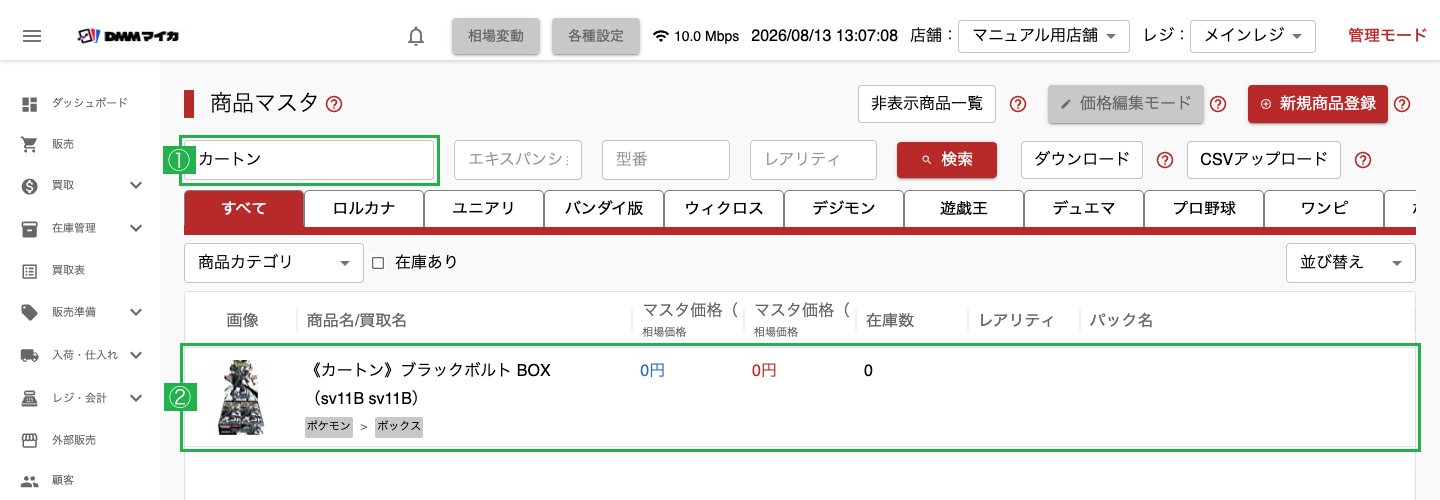Image resolution: width=1440 pixels, height=500 pixels.
Task: Click the 外部販売 storefront icon
Action: (x=30, y=439)
